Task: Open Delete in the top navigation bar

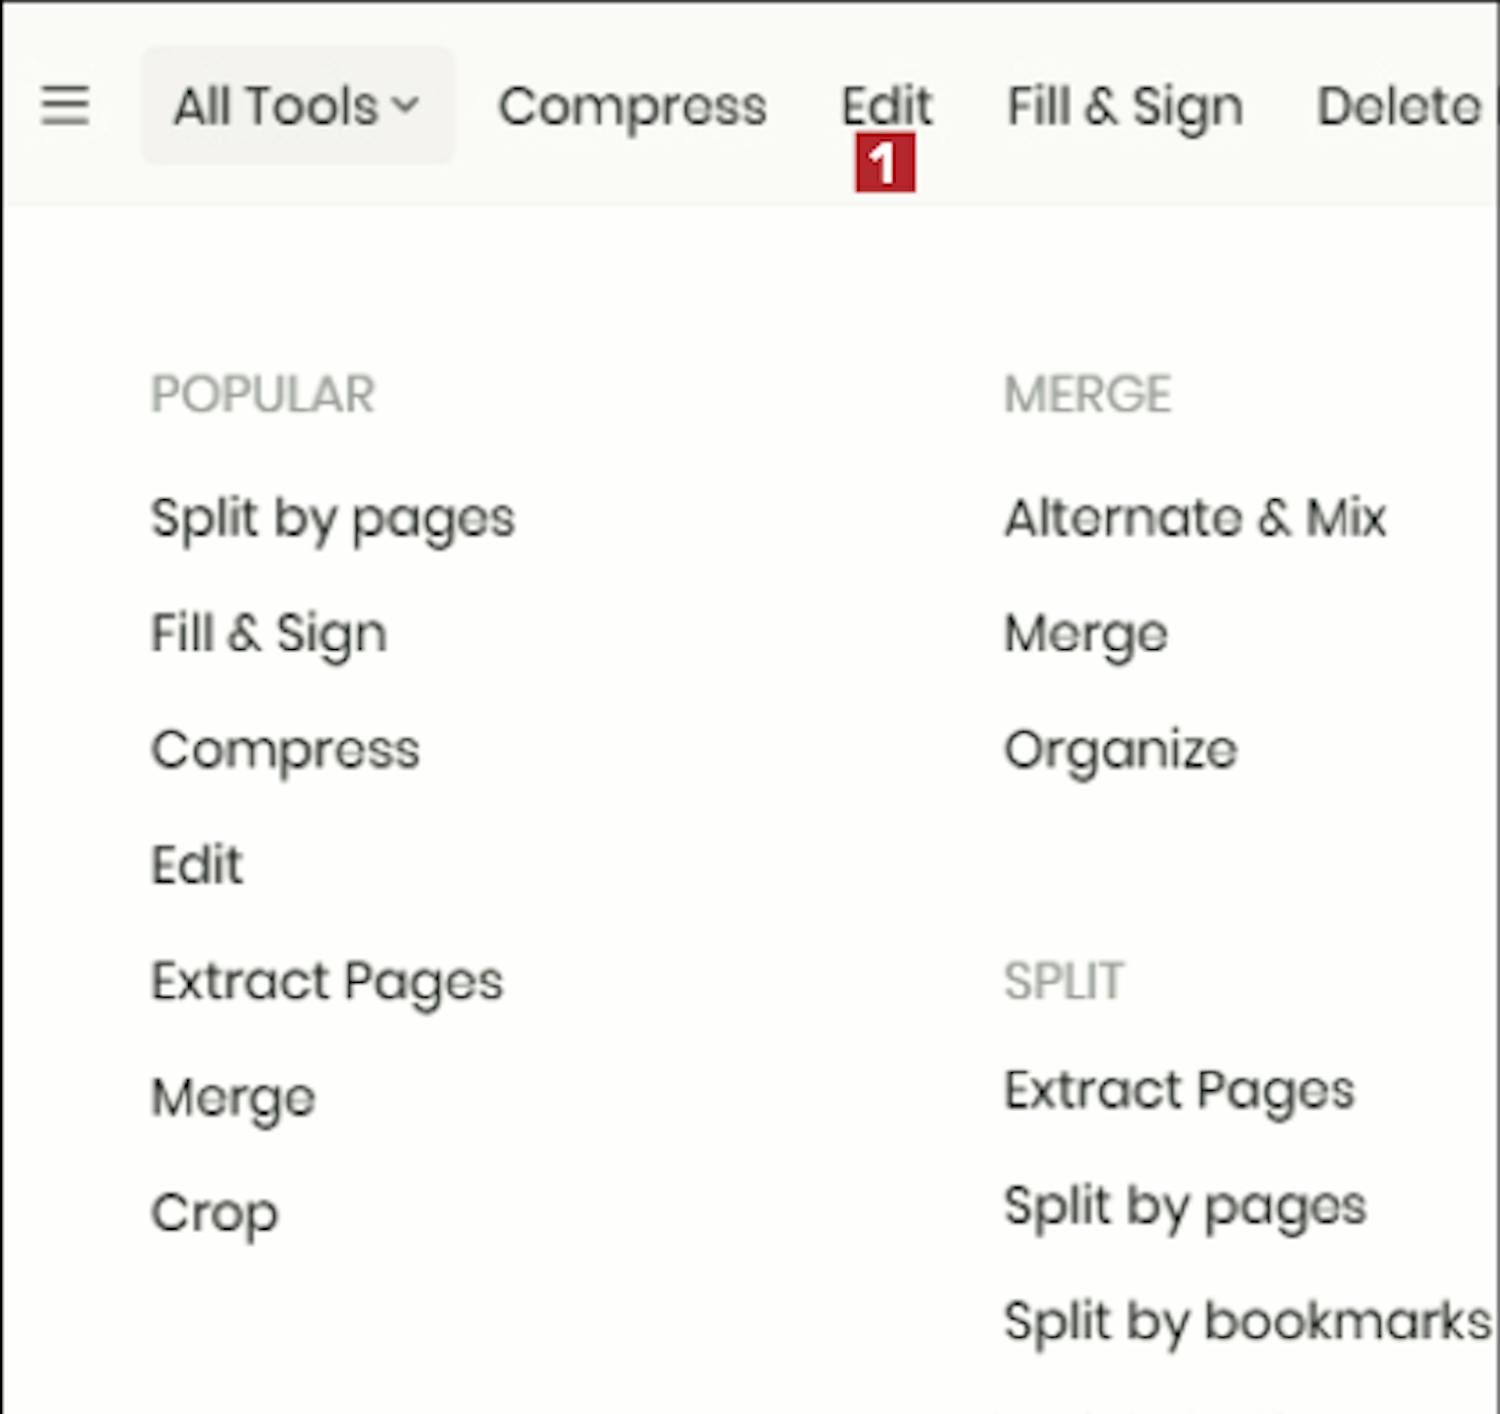Action: coord(1398,106)
